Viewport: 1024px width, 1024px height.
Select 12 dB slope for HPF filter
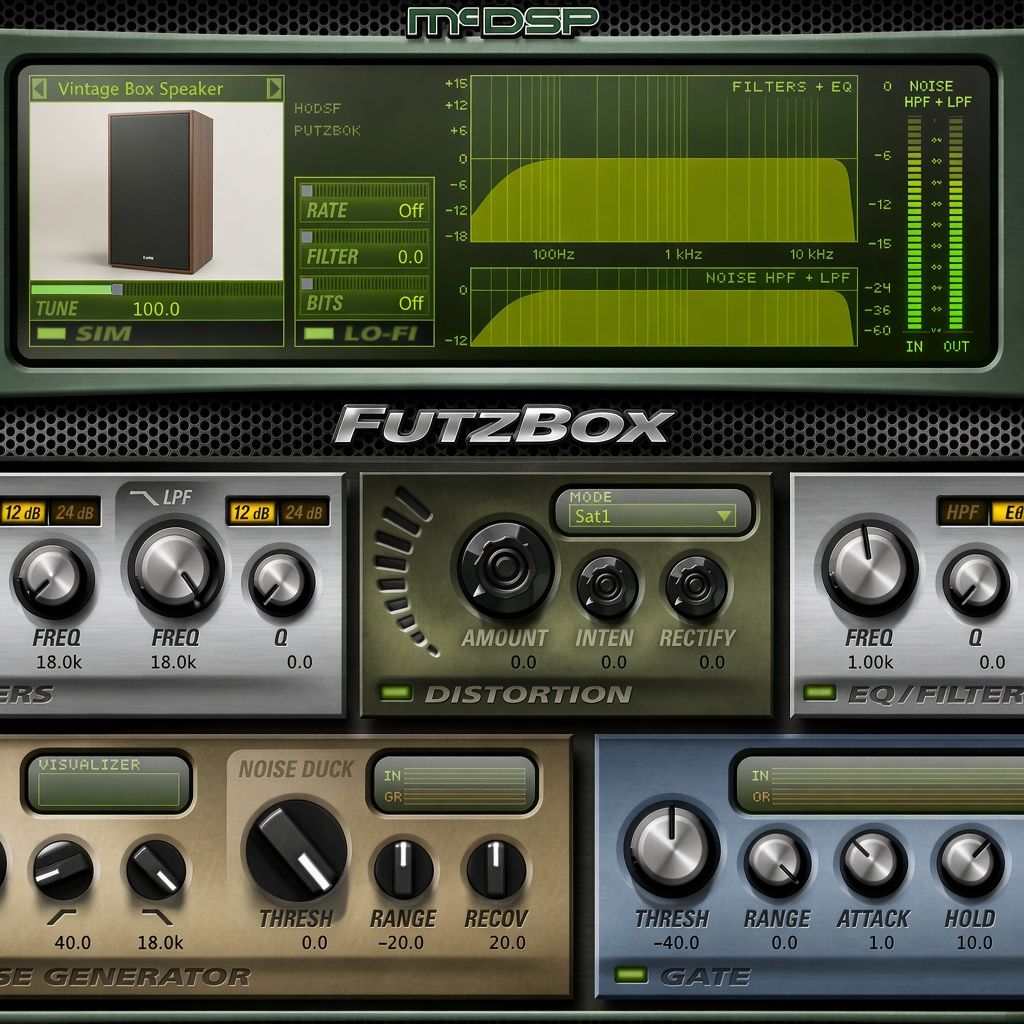[x=24, y=513]
